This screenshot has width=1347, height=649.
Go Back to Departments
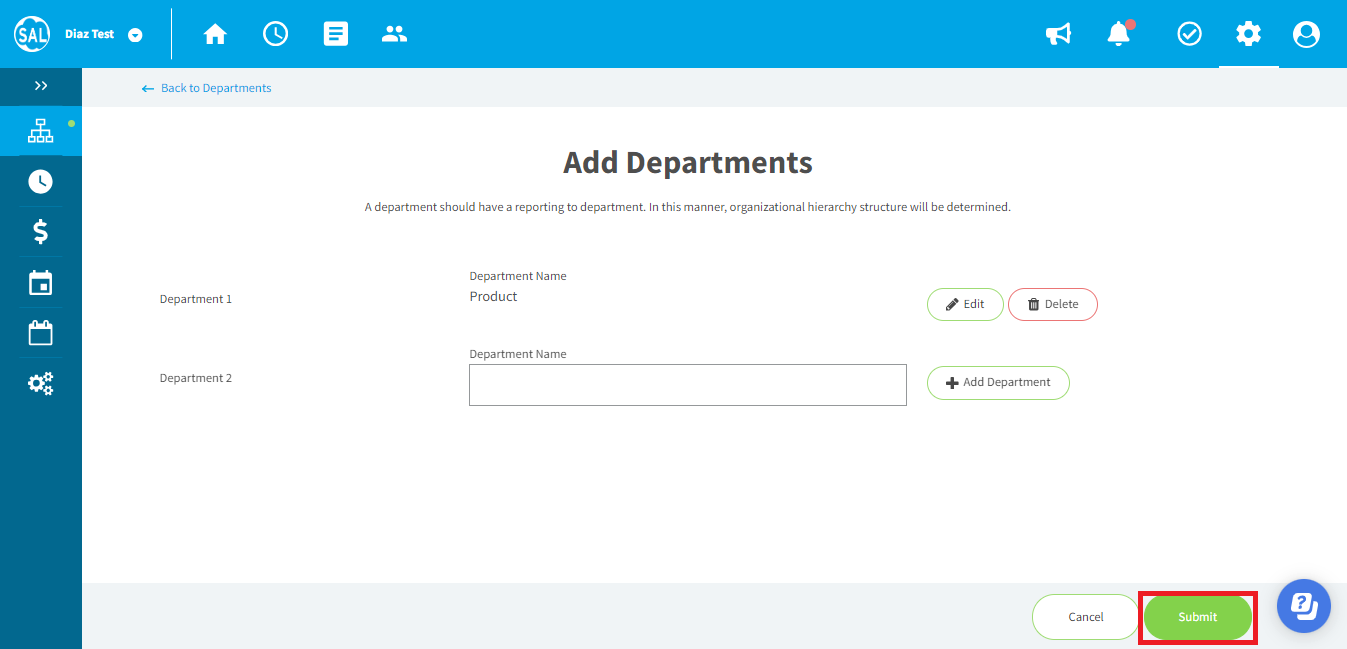point(207,88)
